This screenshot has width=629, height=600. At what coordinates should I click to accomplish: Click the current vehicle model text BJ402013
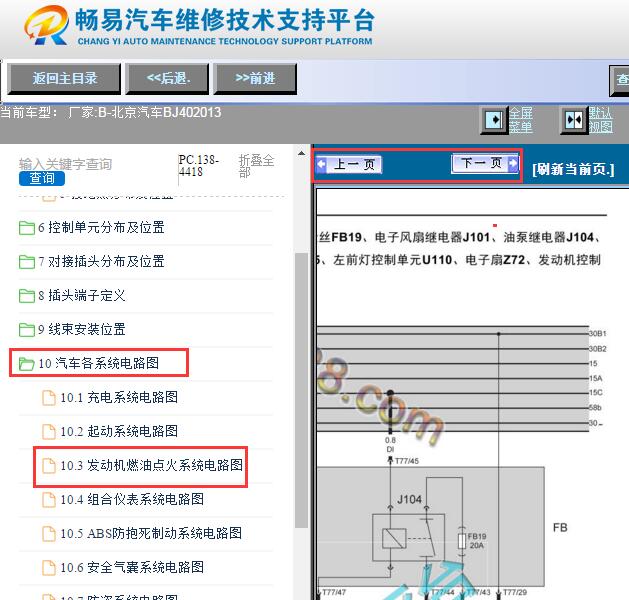pyautogui.click(x=192, y=112)
